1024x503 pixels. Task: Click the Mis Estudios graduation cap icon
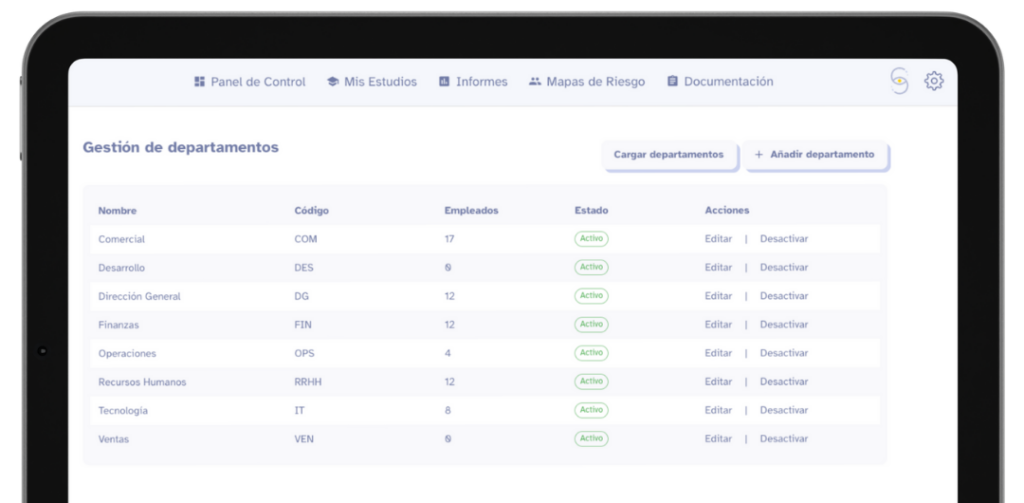point(332,82)
